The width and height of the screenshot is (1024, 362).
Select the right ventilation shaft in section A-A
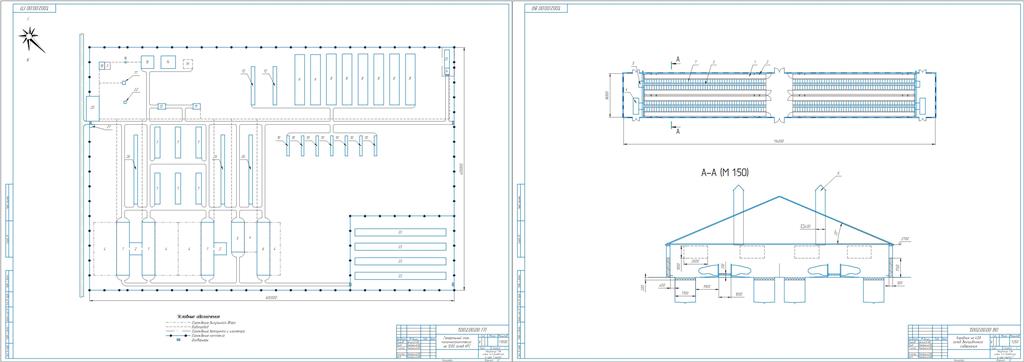[820, 214]
